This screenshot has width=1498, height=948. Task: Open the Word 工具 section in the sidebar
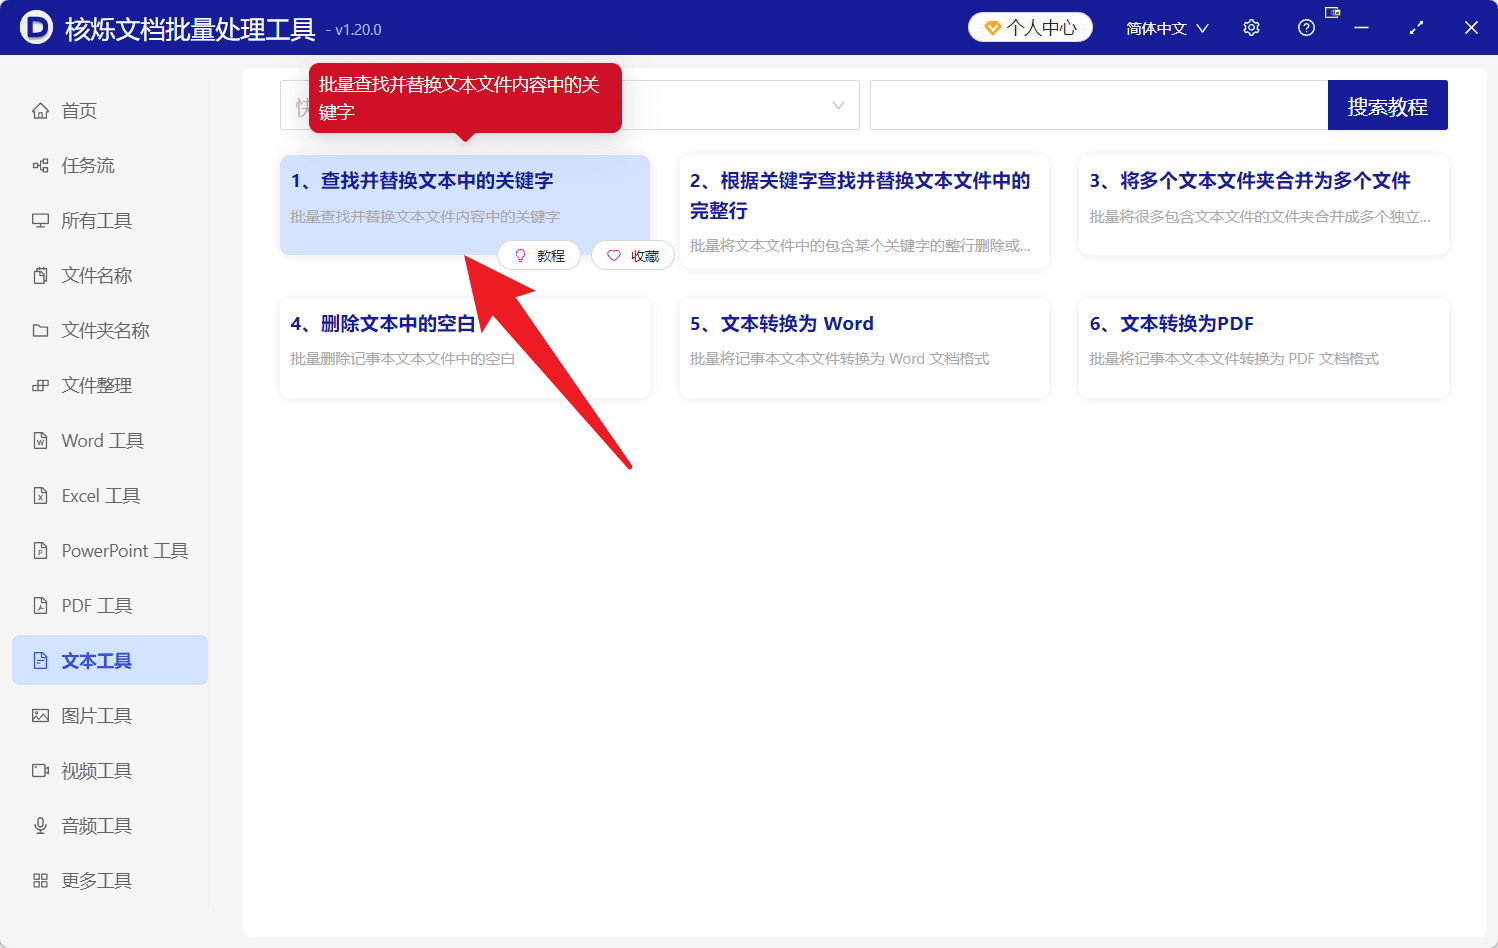(x=100, y=440)
